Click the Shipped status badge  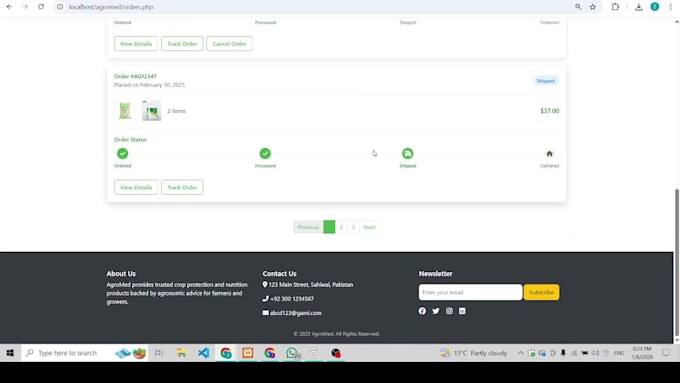click(x=546, y=81)
